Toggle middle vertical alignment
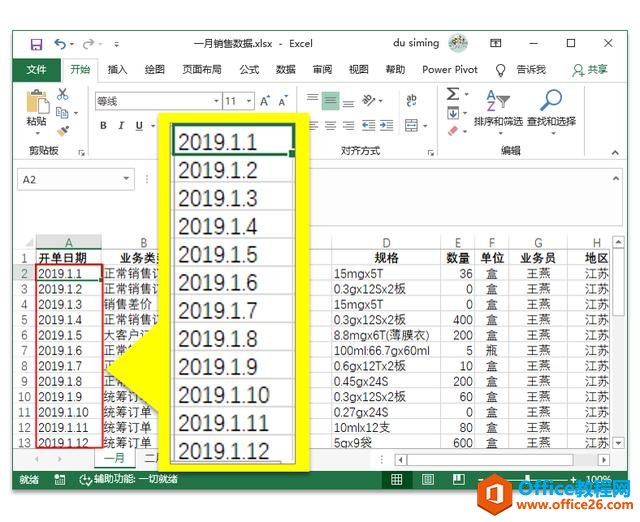 [330, 101]
